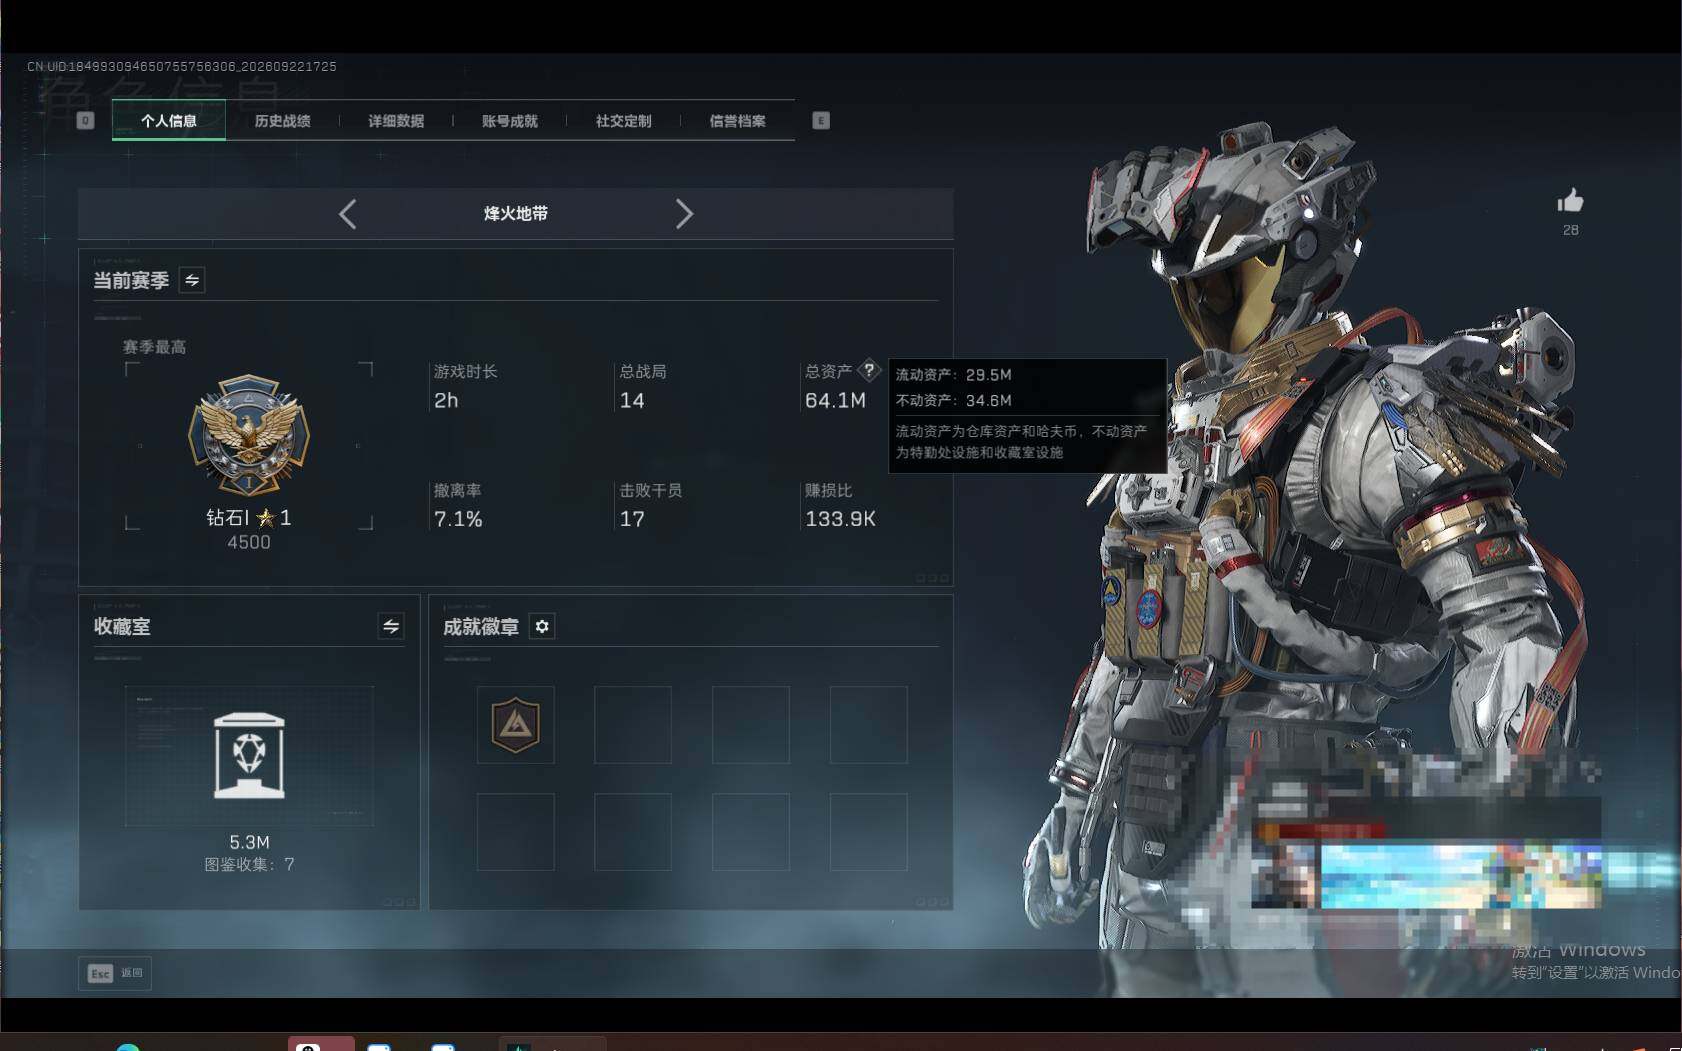Click the 击败干员 value 17
The height and width of the screenshot is (1051, 1682).
pyautogui.click(x=632, y=519)
